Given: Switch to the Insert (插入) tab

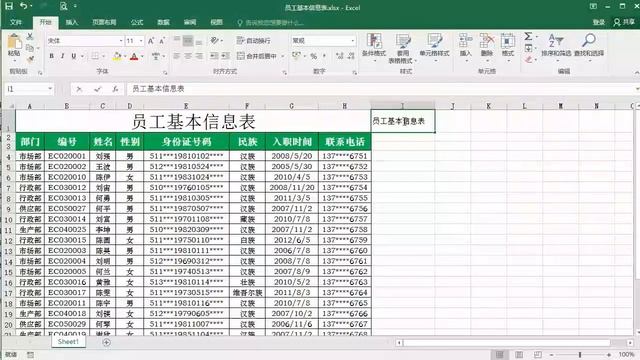Looking at the screenshot, I should pyautogui.click(x=72, y=22).
